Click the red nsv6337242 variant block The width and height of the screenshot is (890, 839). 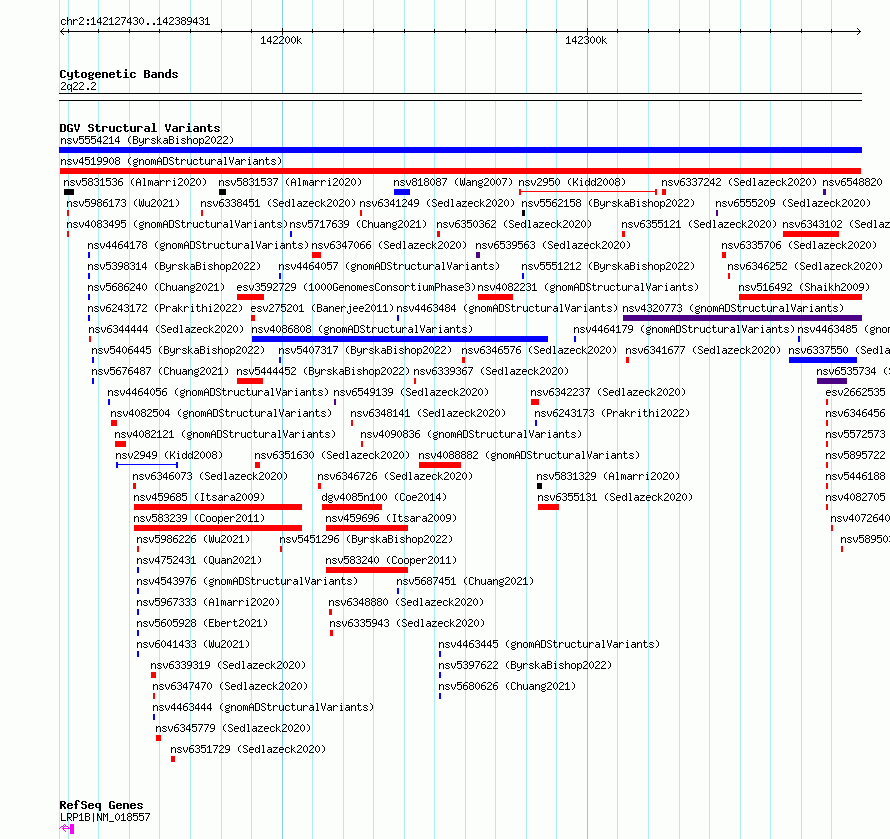point(664,192)
